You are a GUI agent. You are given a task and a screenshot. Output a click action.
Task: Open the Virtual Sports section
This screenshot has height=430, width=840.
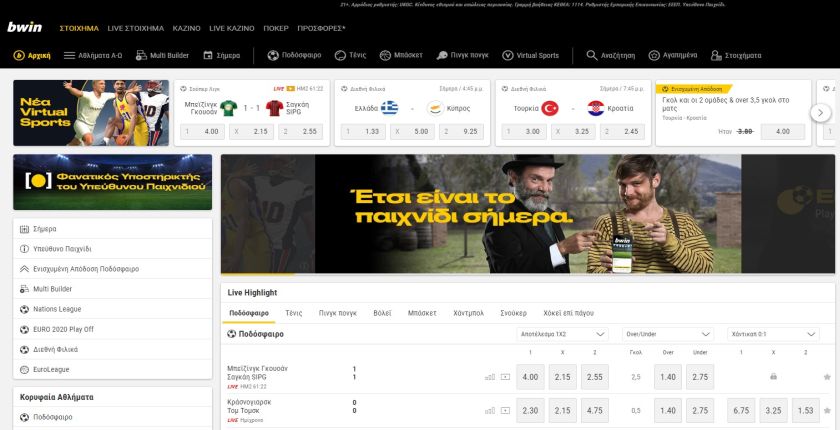530,55
